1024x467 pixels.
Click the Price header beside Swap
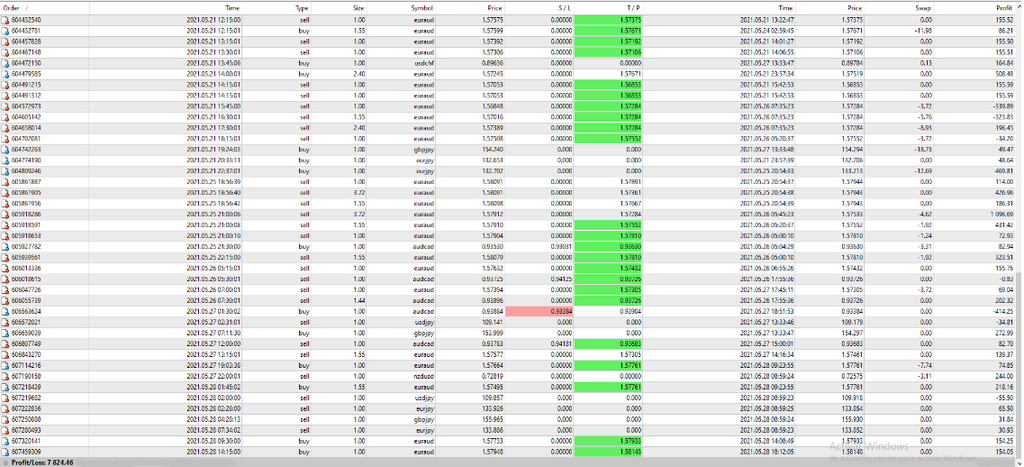[855, 8]
